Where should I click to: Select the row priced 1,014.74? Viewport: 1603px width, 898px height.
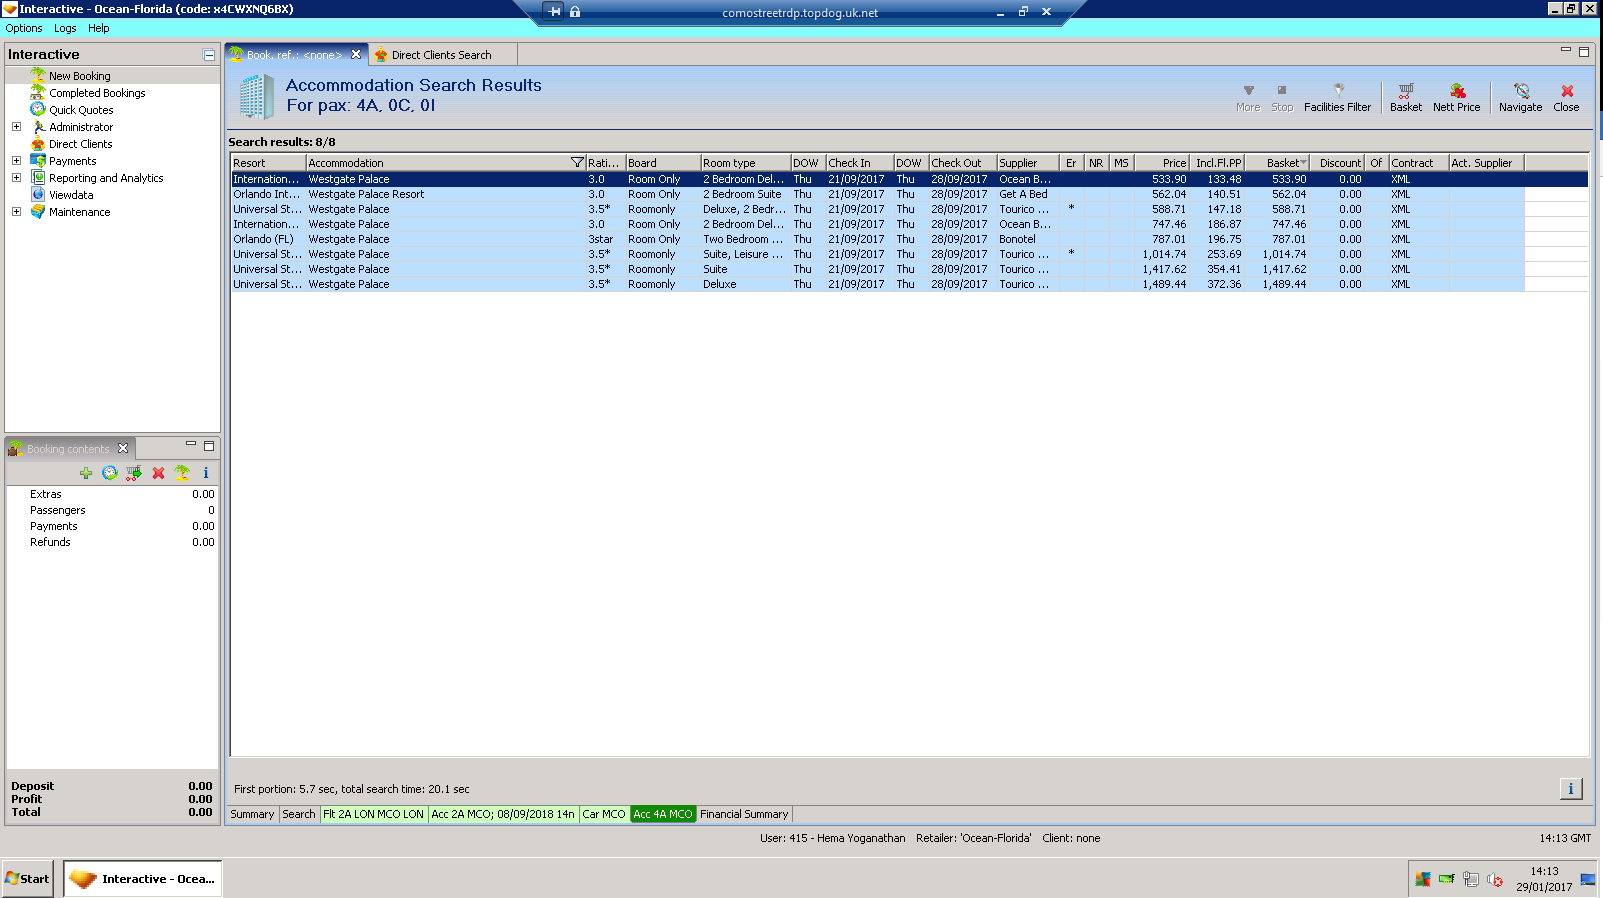(878, 254)
